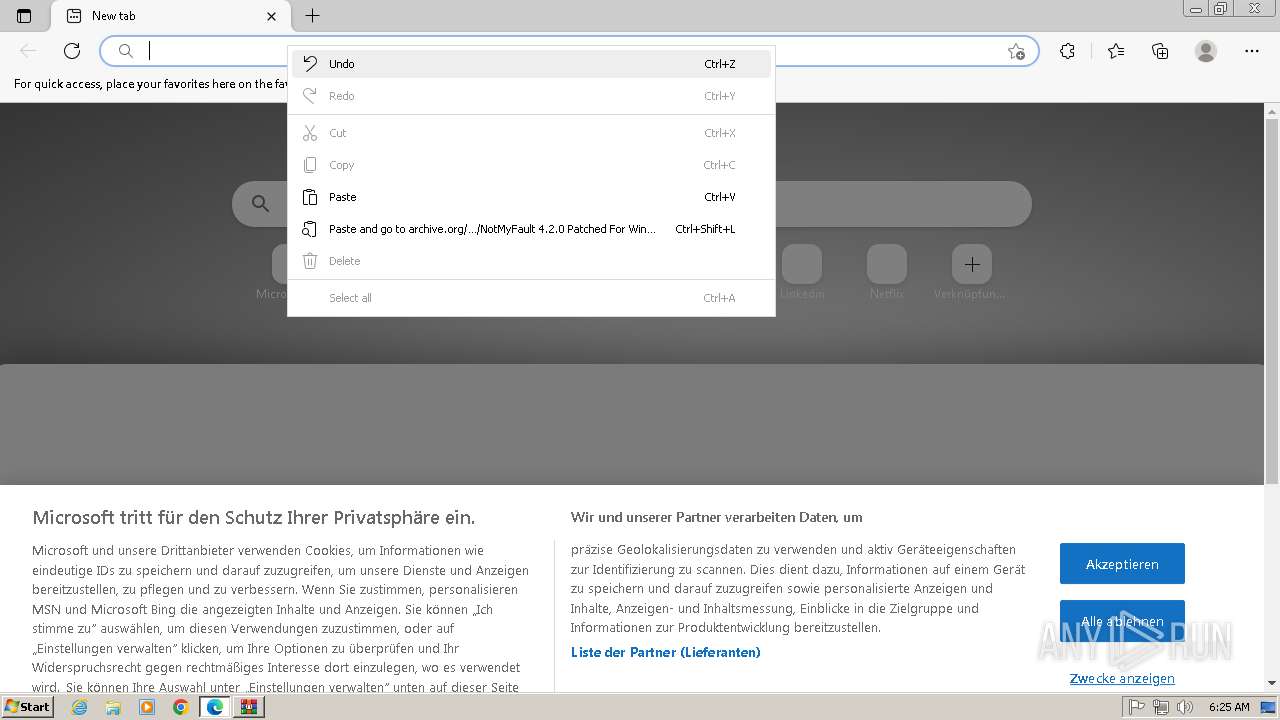Image resolution: width=1280 pixels, height=720 pixels.
Task: Open the Windows Start button
Action: point(28,707)
